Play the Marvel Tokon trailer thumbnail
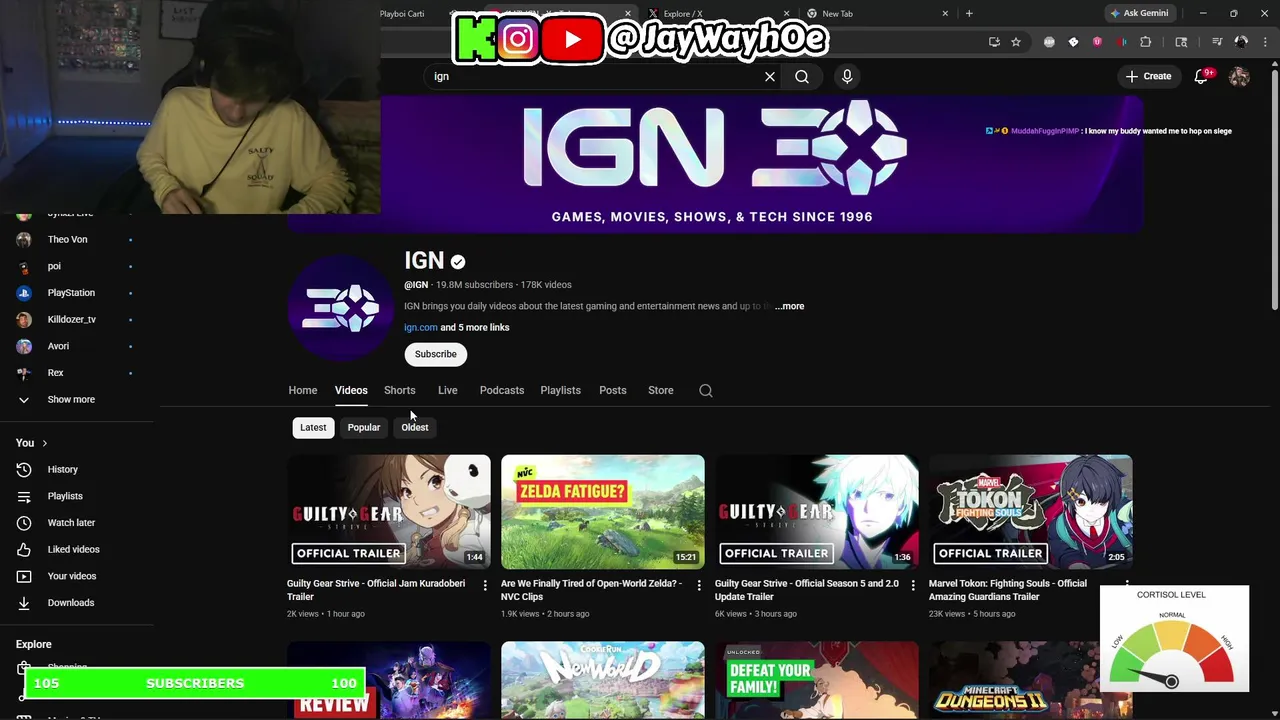This screenshot has height=720, width=1280. [1031, 512]
